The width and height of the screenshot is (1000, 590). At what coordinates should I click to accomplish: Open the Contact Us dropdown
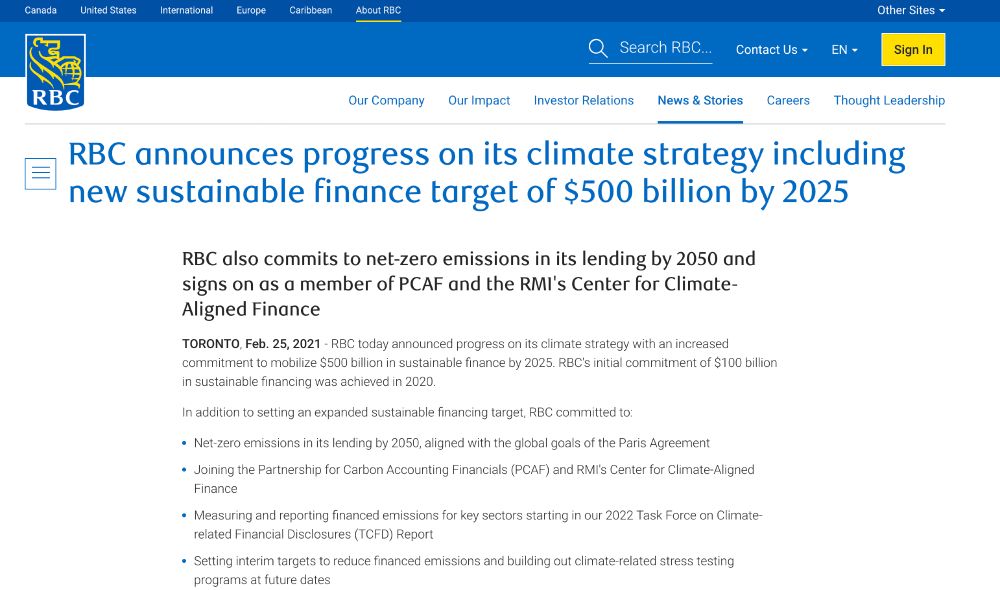[x=772, y=50]
